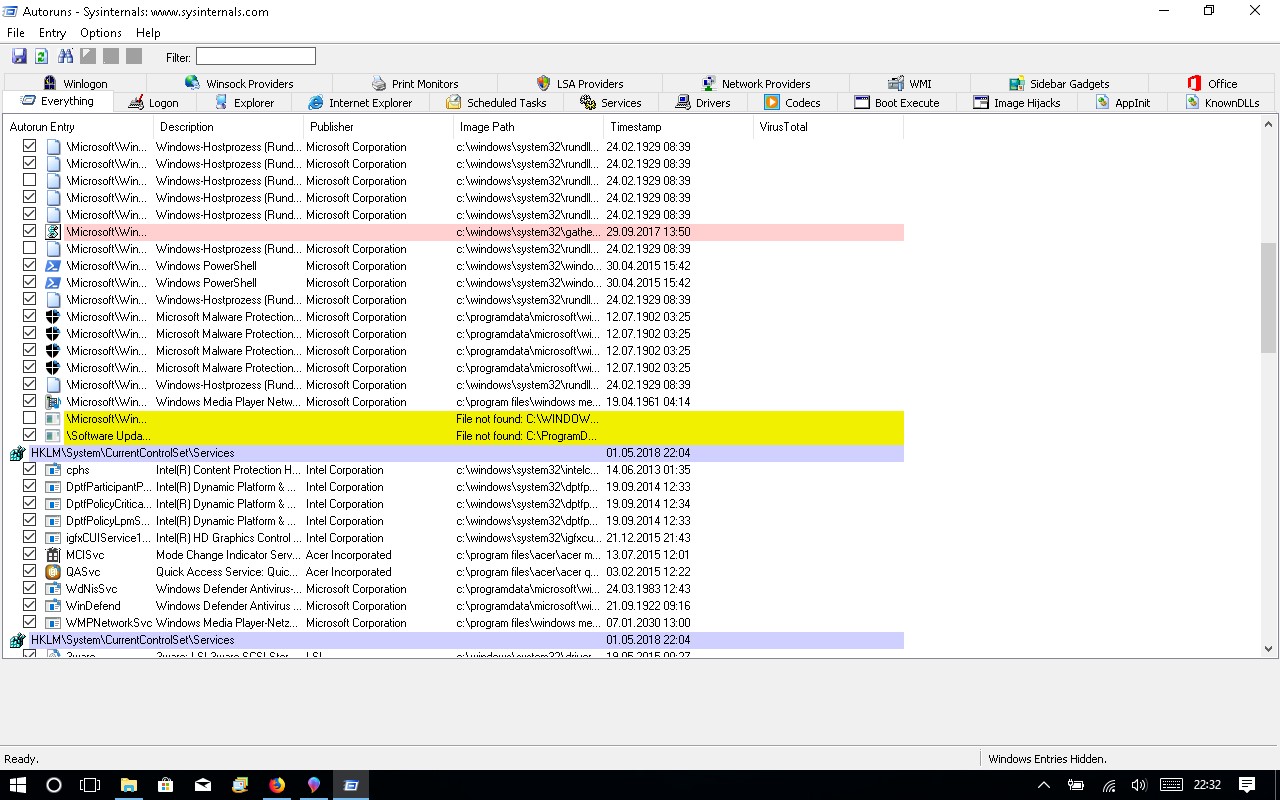
Task: Uncheck the \Software Upda... entry checkbox
Action: [x=29, y=436]
